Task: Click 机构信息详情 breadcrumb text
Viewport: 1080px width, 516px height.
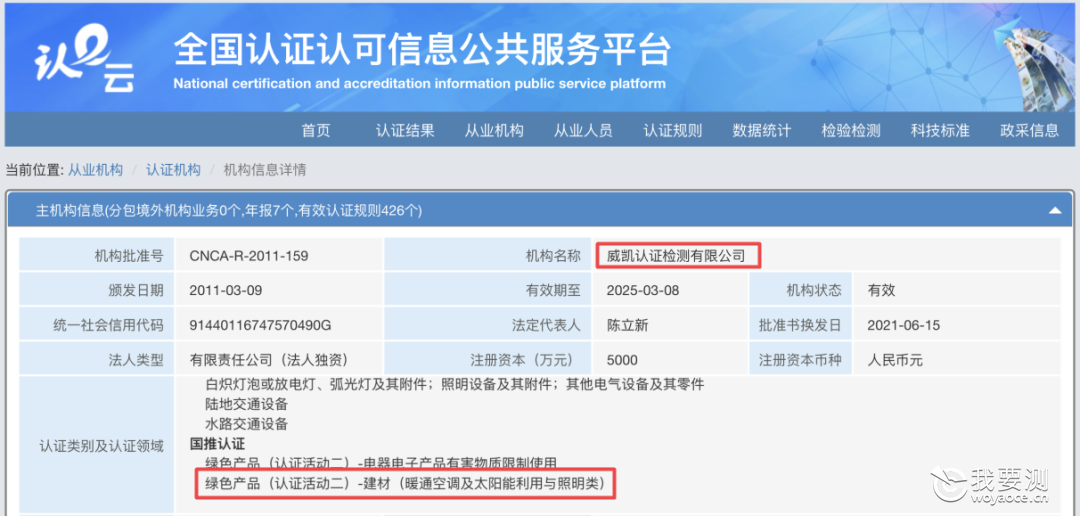Action: click(x=265, y=169)
